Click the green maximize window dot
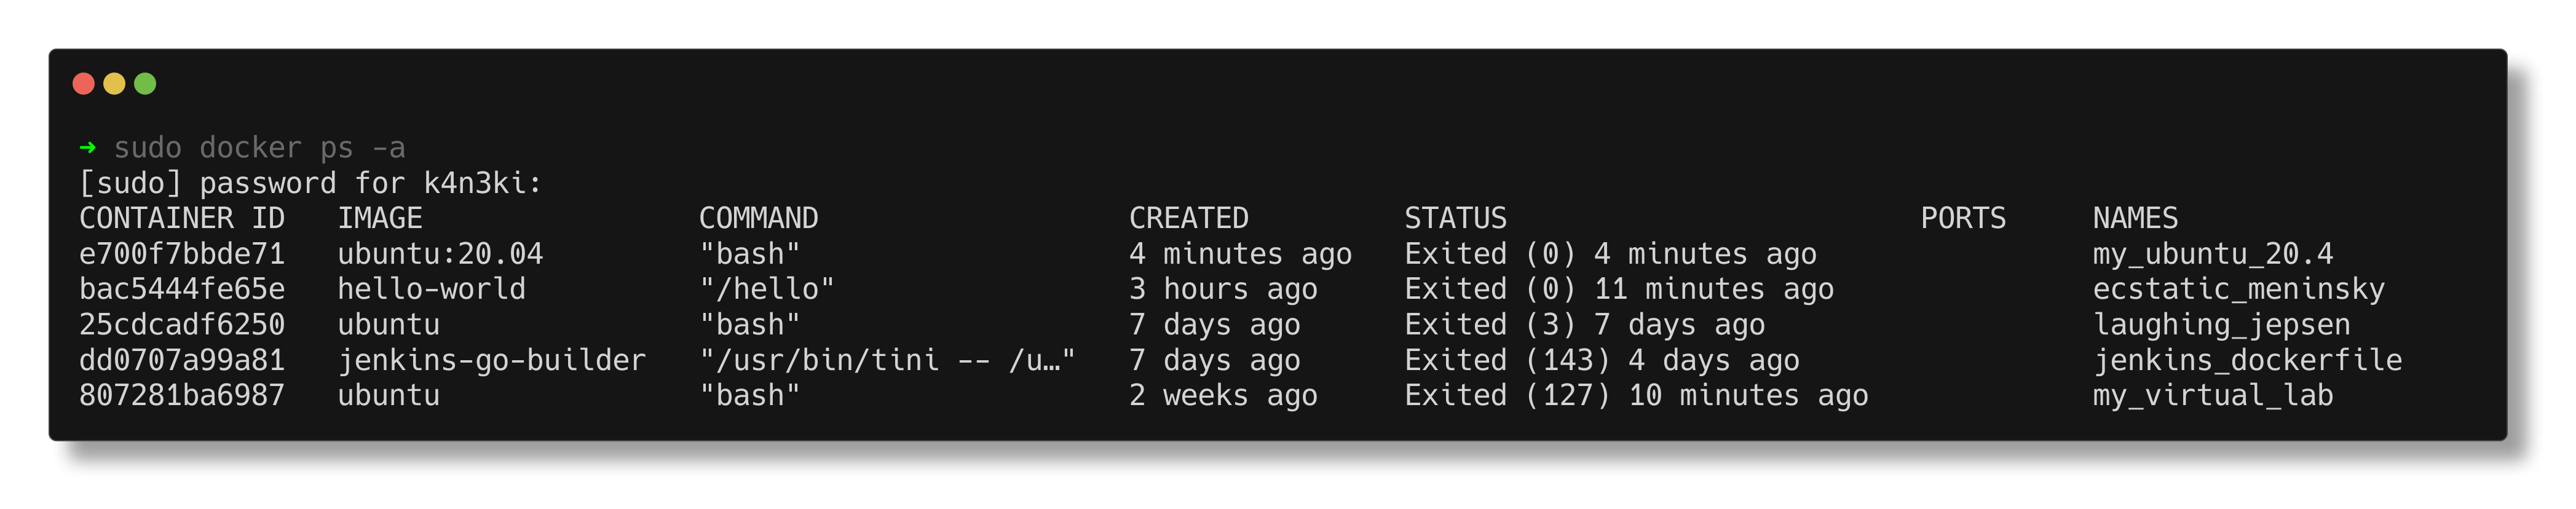 (145, 84)
